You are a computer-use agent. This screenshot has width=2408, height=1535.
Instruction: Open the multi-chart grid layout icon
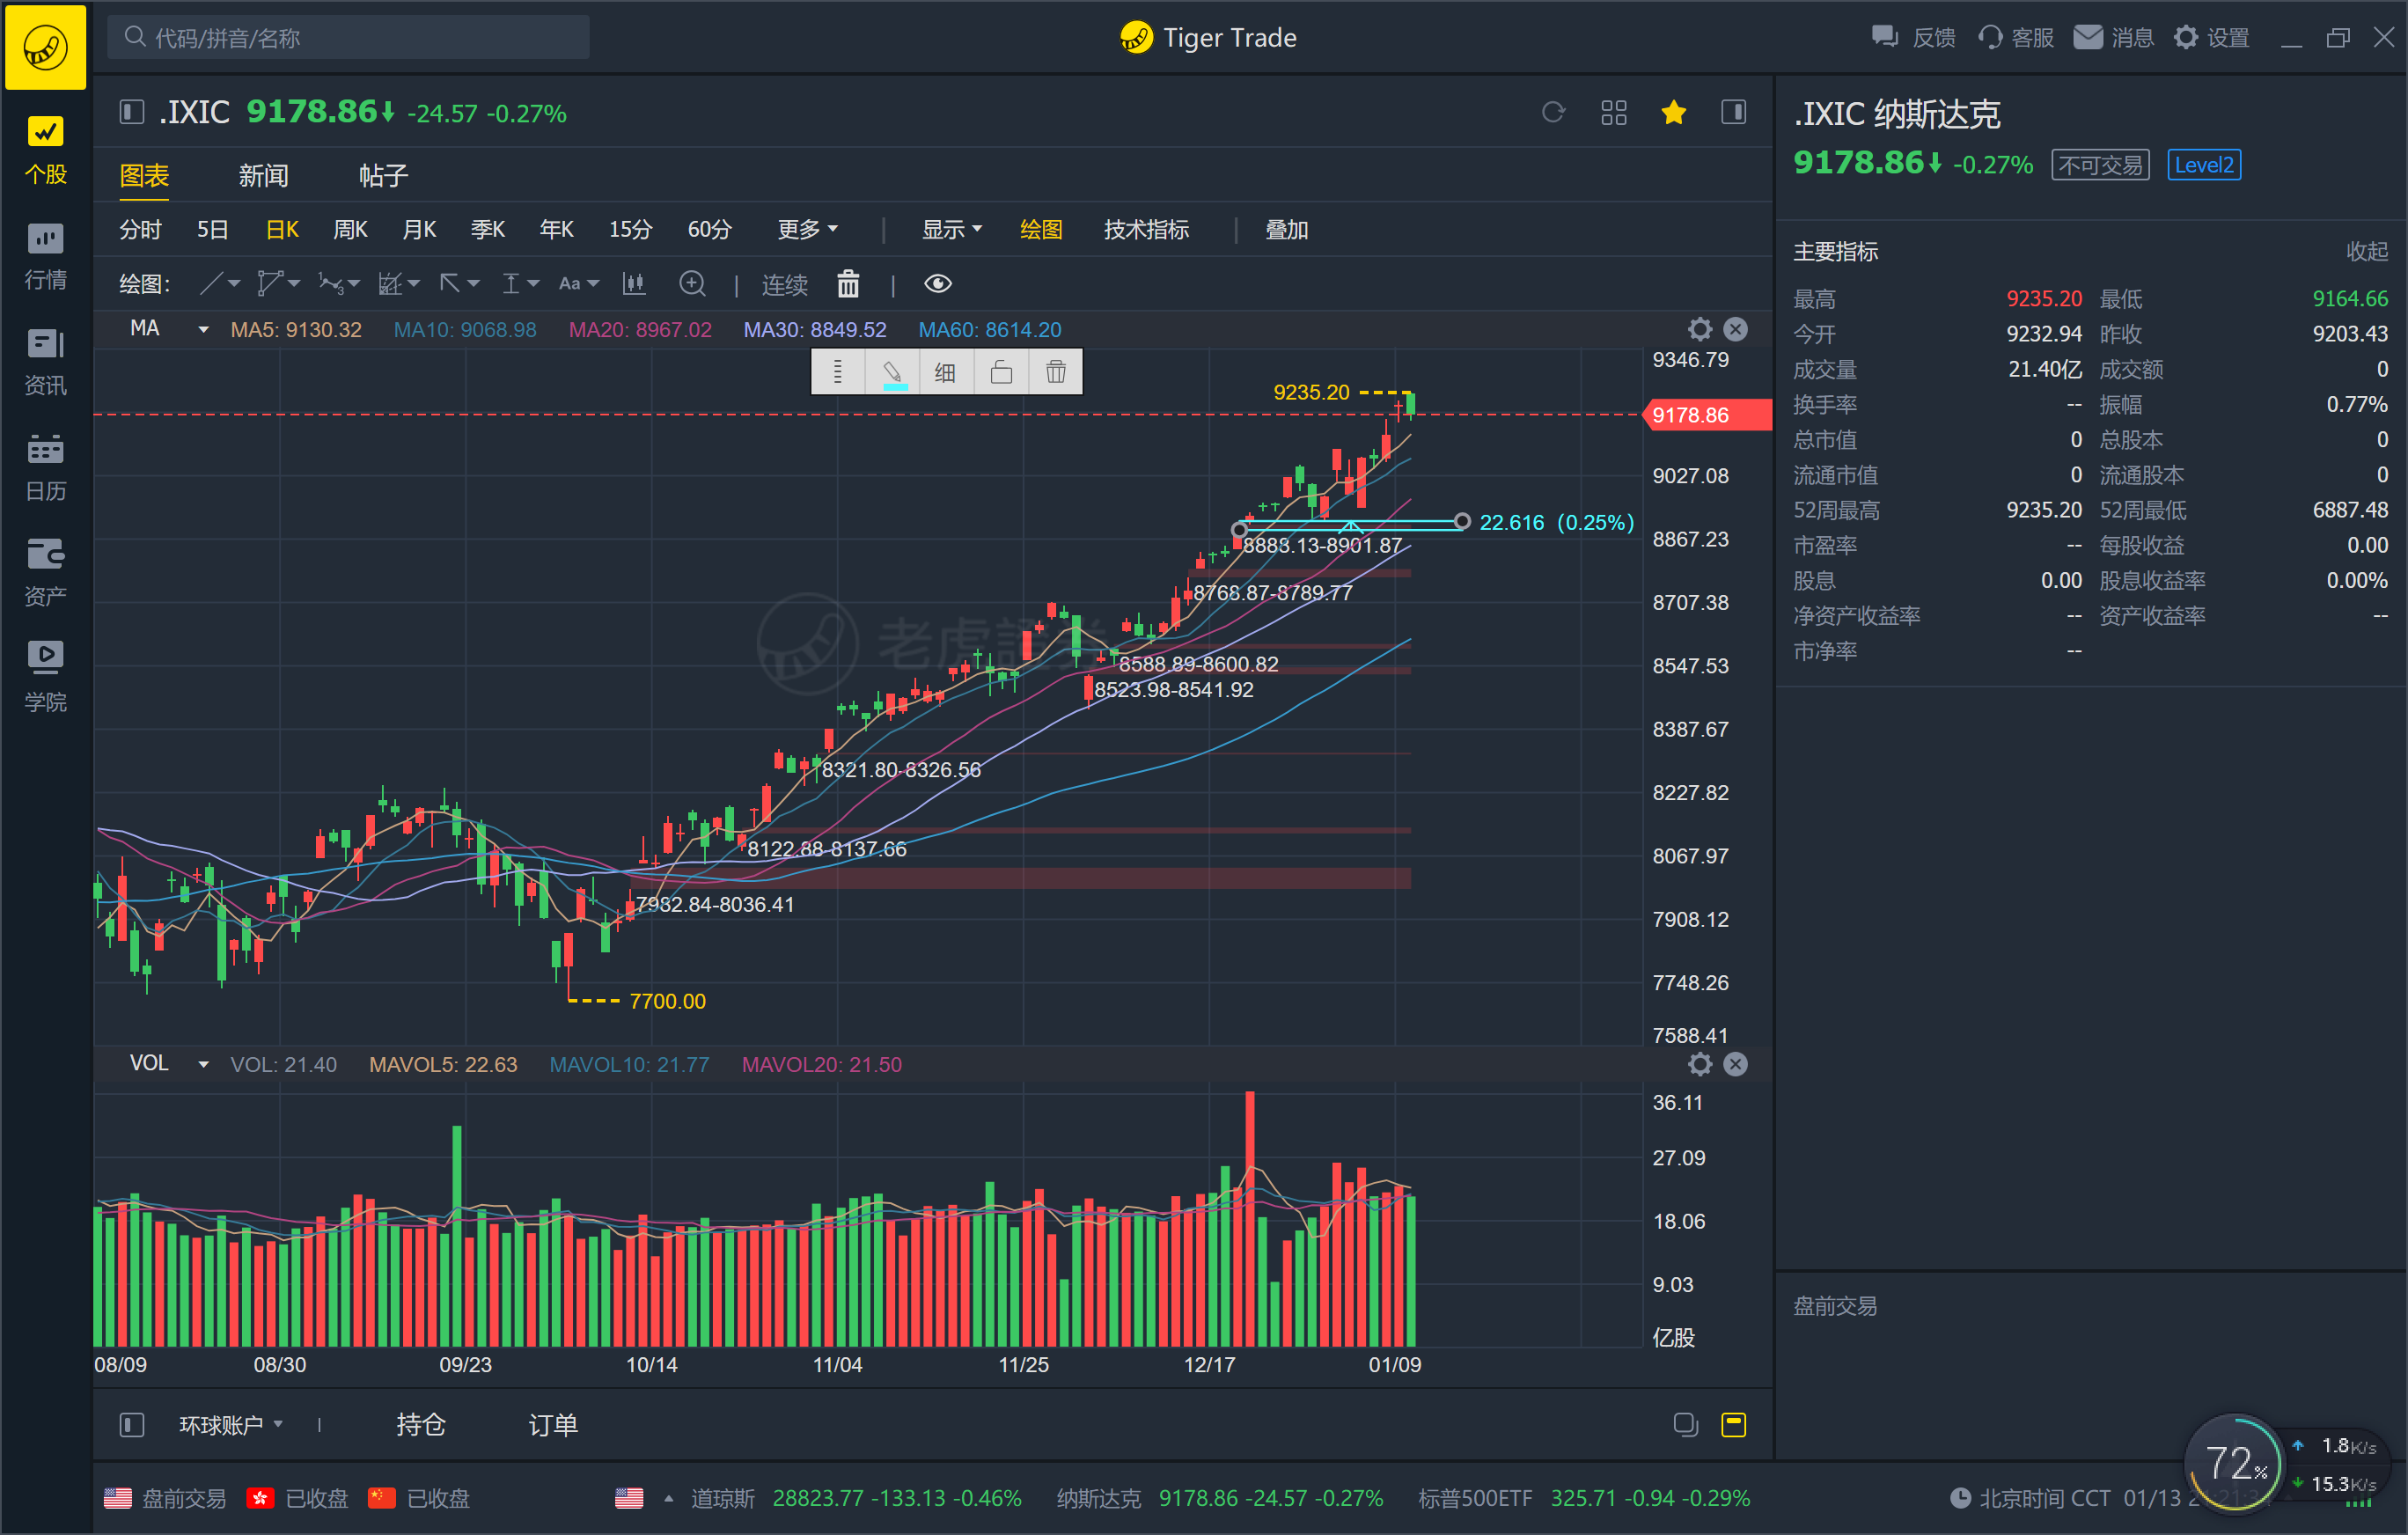pos(1613,113)
